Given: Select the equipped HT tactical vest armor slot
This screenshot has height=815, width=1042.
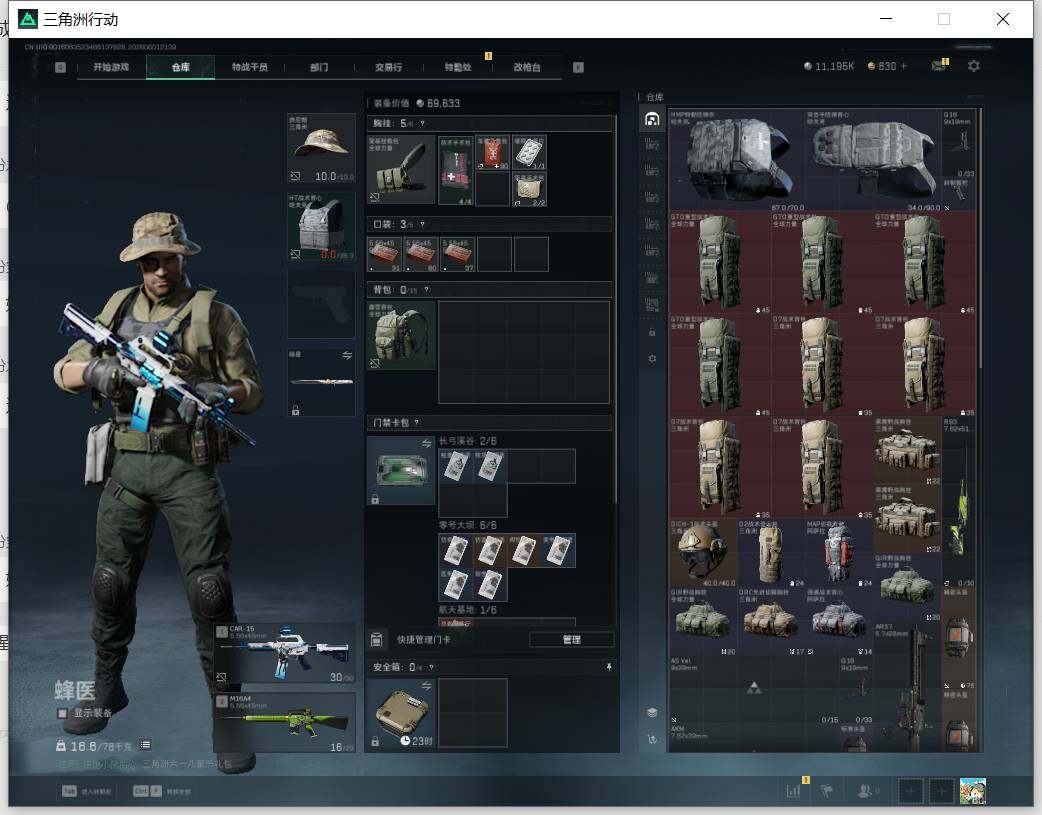Looking at the screenshot, I should pos(321,227).
